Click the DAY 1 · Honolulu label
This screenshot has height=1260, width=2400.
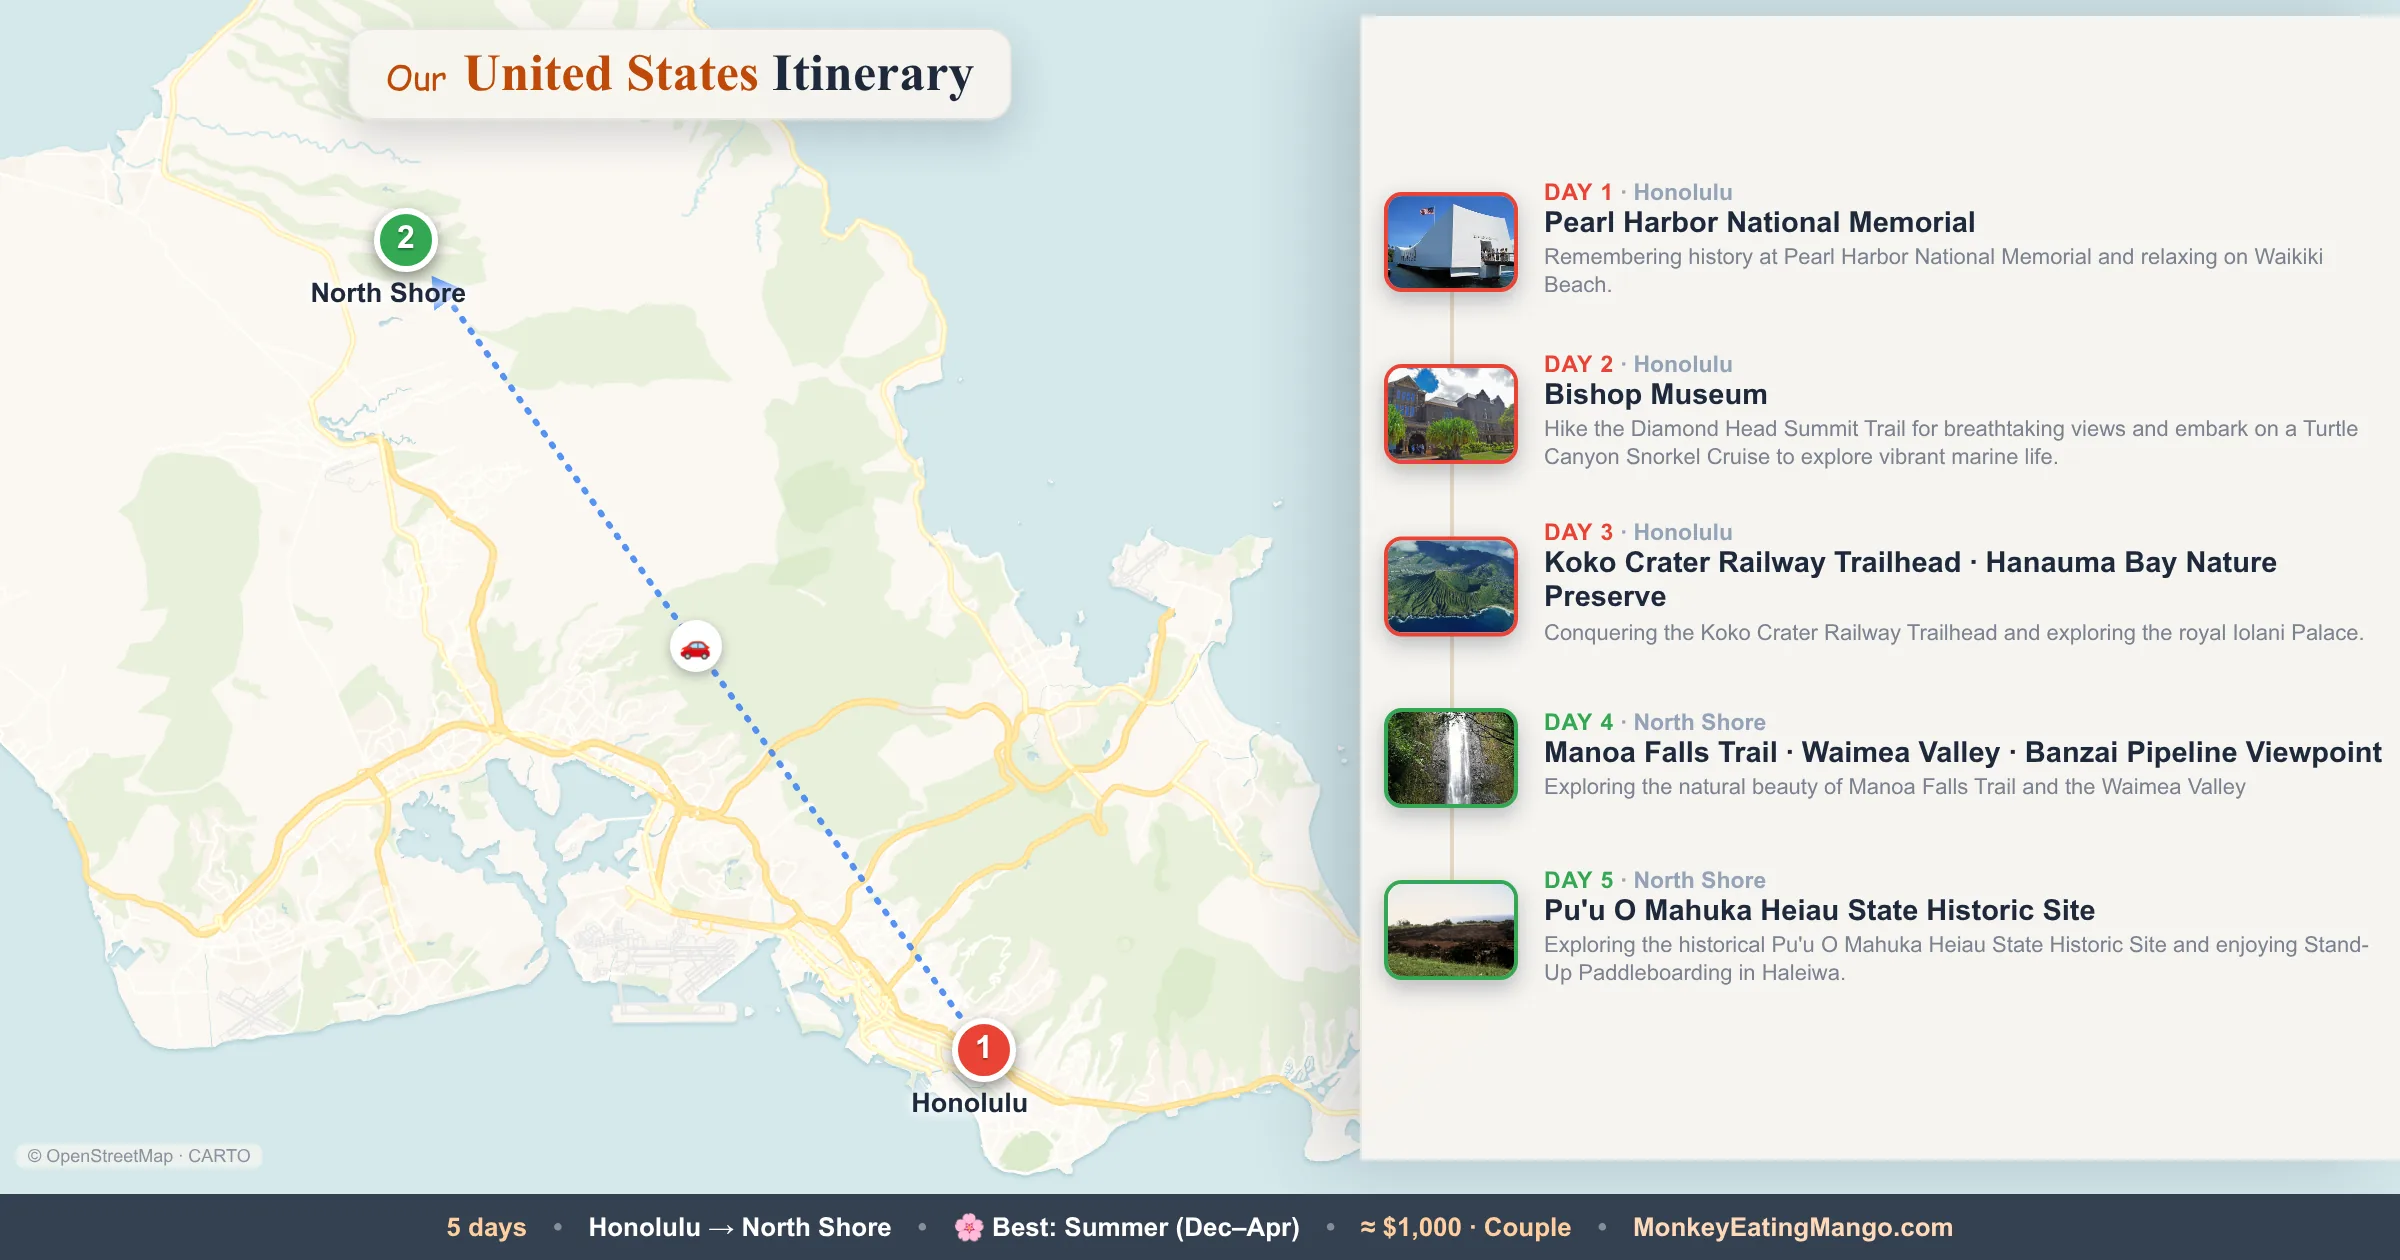click(1638, 192)
